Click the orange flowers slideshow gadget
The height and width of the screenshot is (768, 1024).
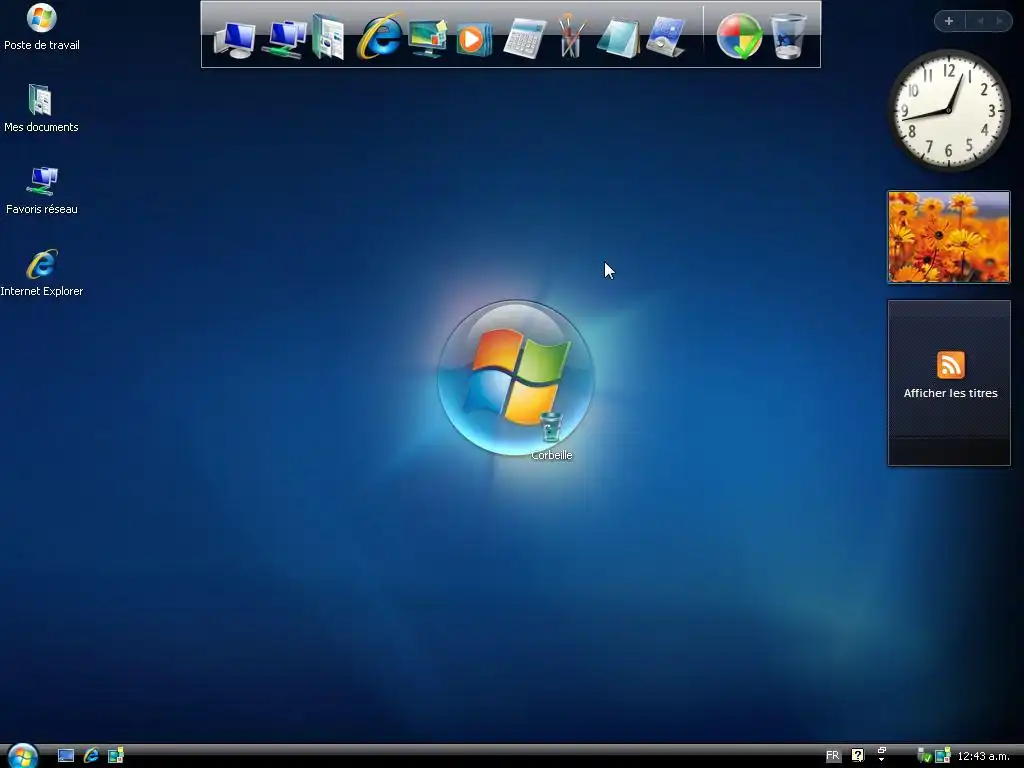(x=948, y=236)
